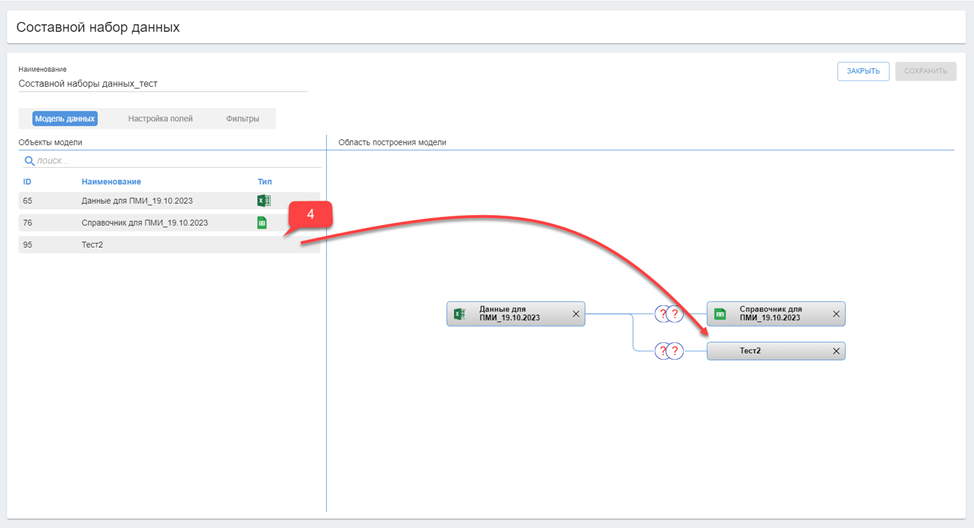Image resolution: width=974 pixels, height=528 pixels.
Task: Open the join settings icon for the Справочник link
Action: (668, 314)
